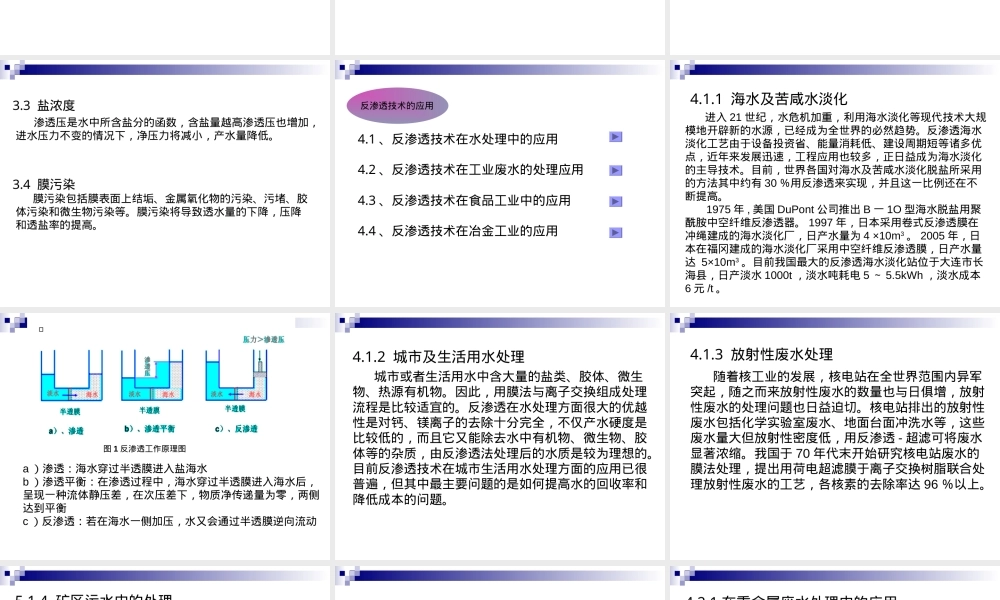The width and height of the screenshot is (1000, 600).
Task: Open link 4.3、反渗透技术在食品工业中的应用
Action: (x=464, y=200)
